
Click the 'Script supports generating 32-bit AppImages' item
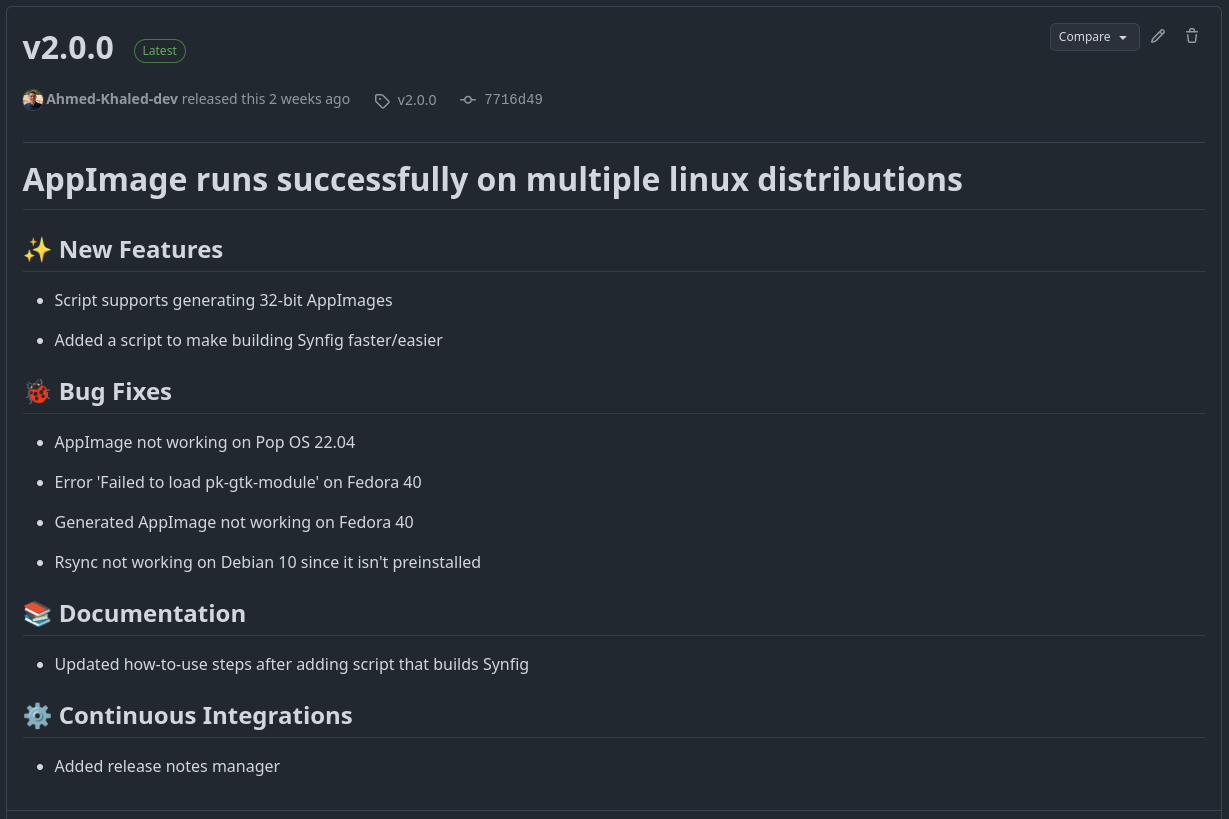[x=223, y=300]
